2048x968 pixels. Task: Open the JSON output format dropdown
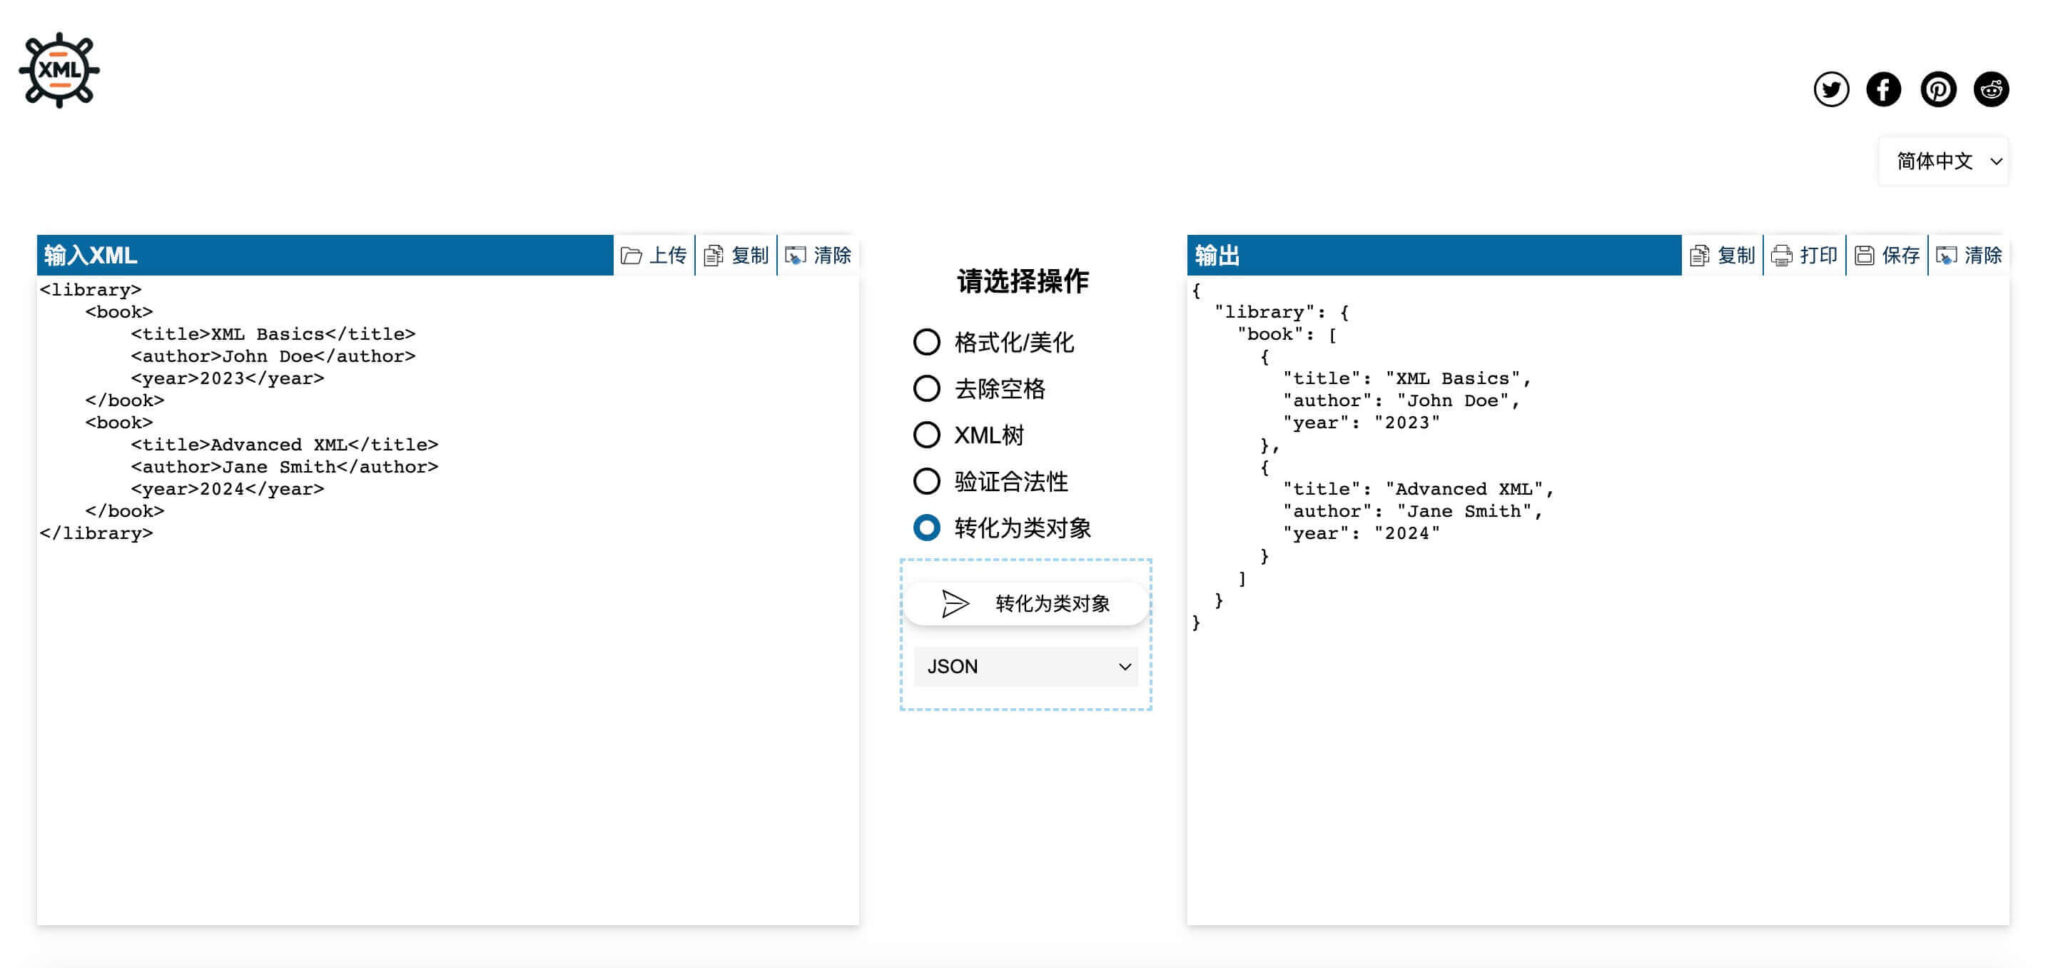click(x=1025, y=666)
